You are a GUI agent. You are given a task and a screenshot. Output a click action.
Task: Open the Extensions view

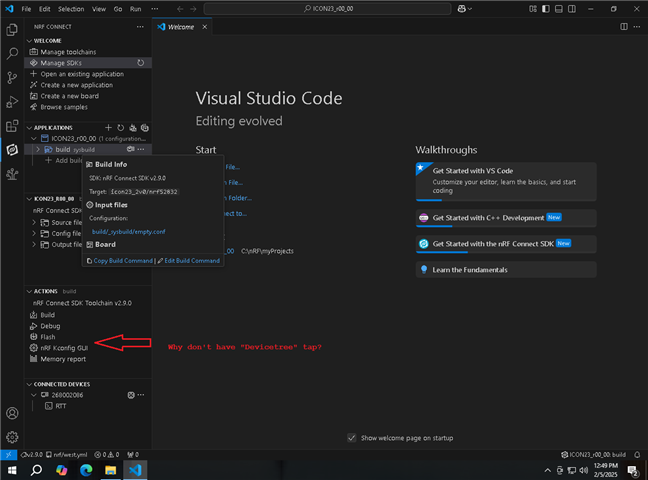point(12,125)
